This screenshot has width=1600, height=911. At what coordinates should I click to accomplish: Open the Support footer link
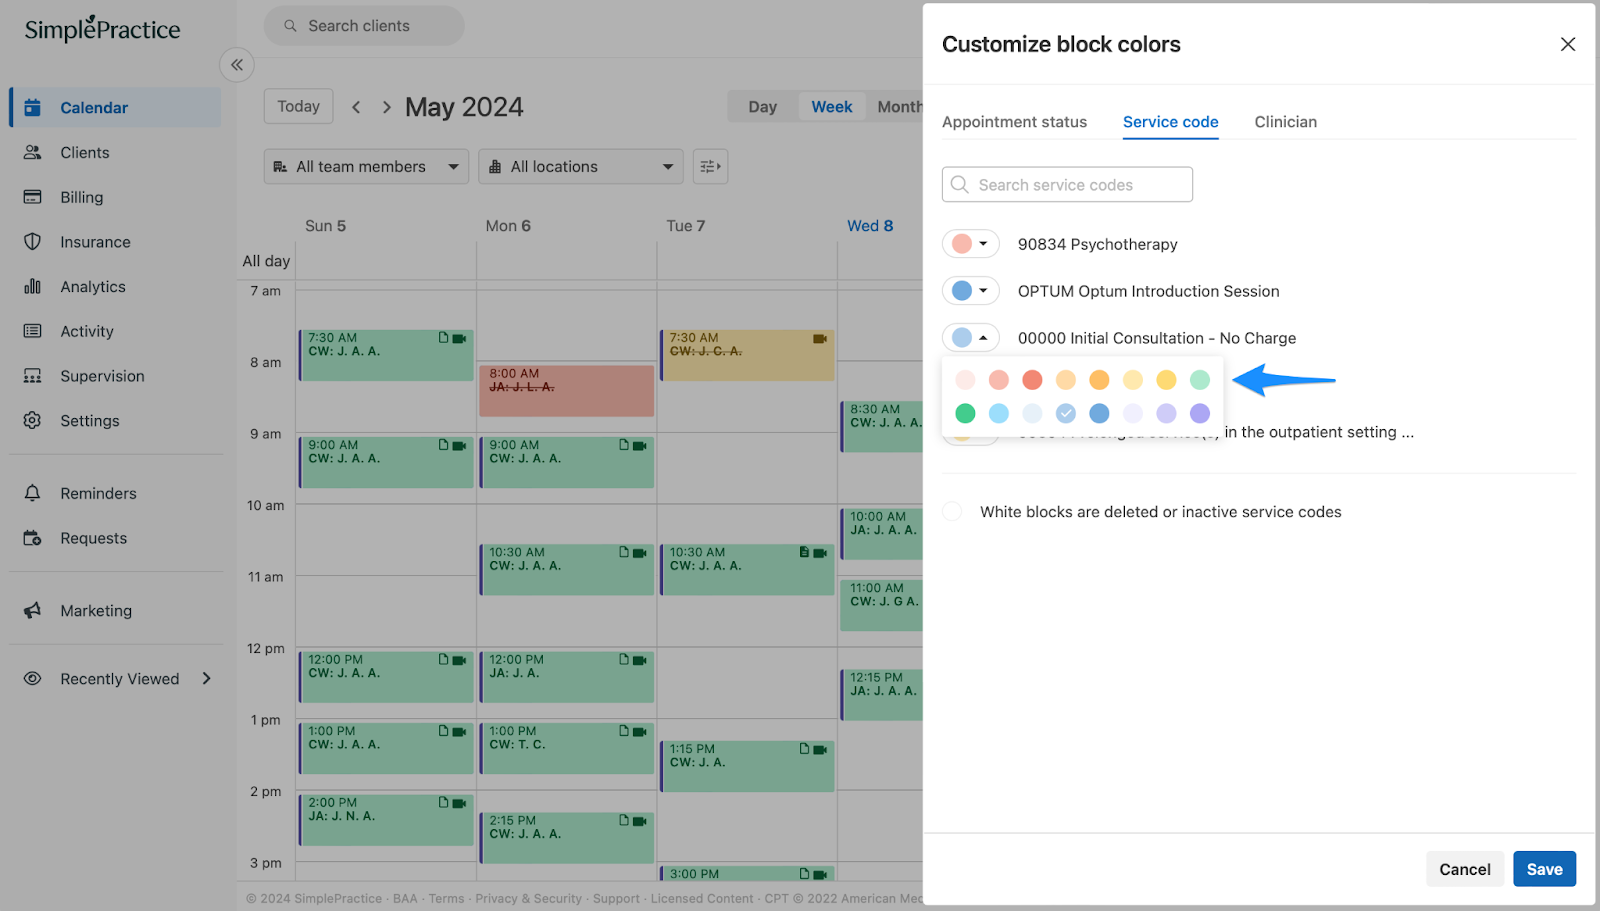(616, 898)
